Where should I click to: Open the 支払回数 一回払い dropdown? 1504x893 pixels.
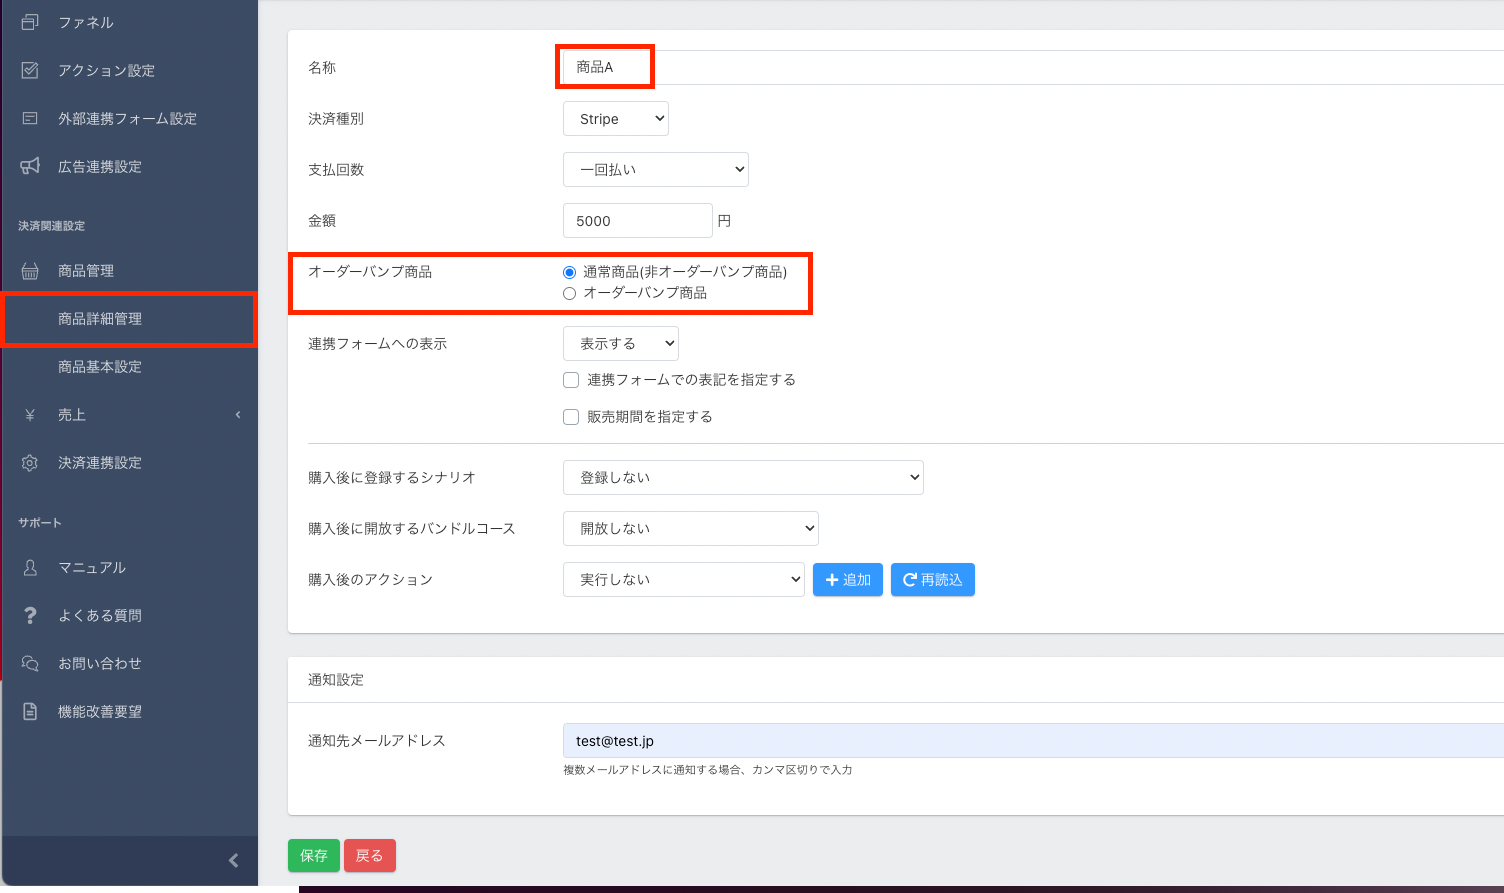(655, 170)
